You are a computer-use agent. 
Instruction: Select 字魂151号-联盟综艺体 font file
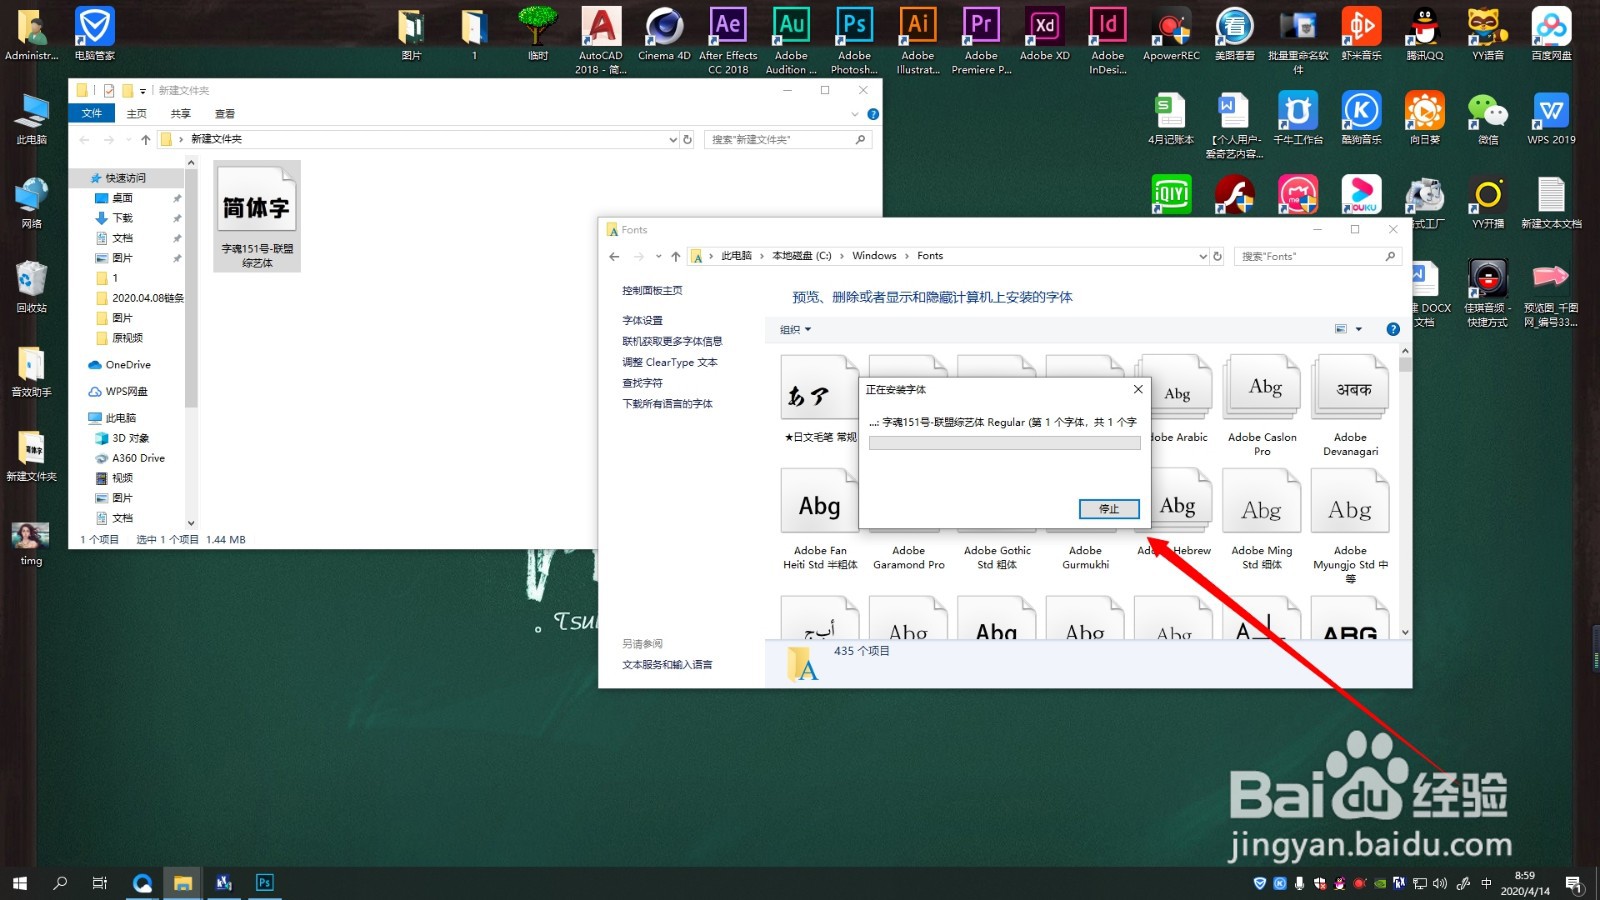tap(257, 217)
